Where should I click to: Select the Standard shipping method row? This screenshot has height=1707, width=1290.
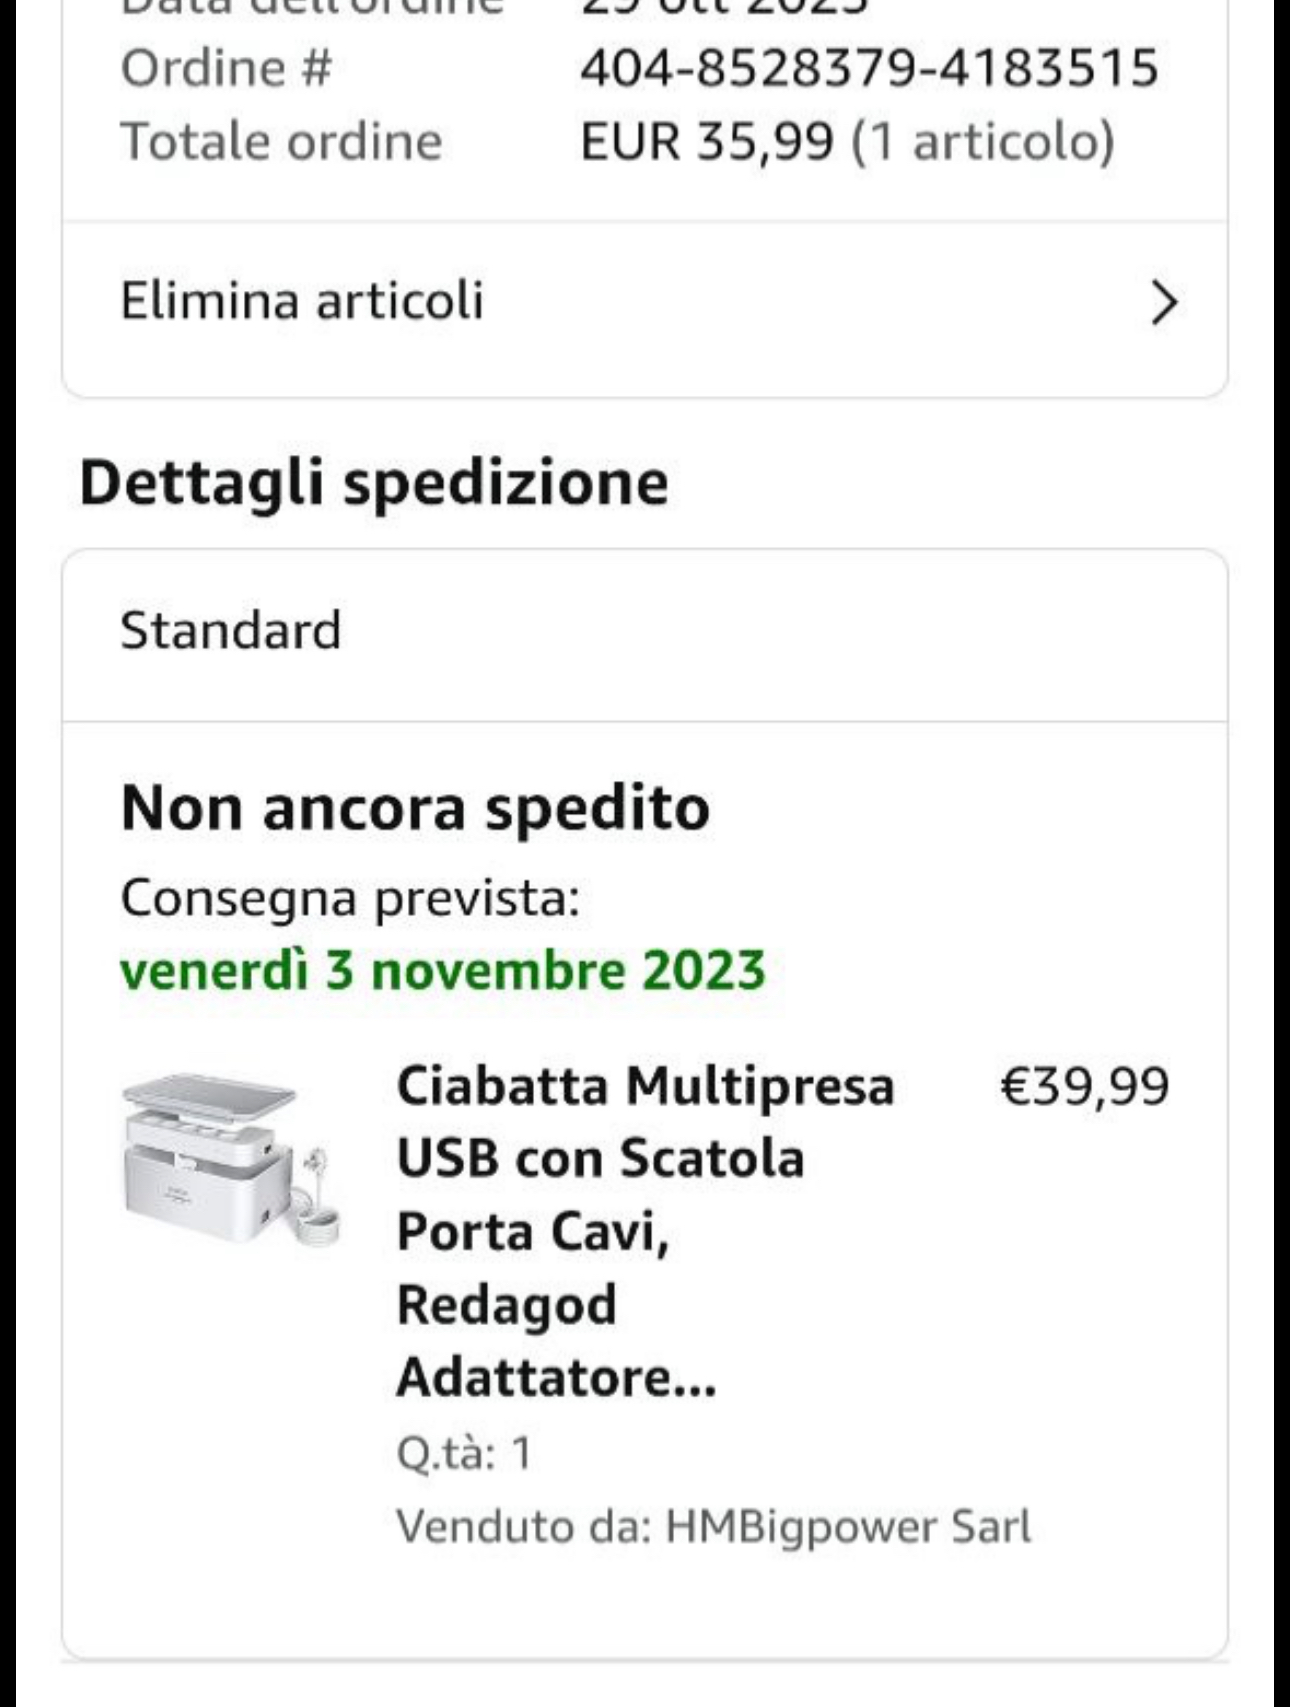(645, 634)
